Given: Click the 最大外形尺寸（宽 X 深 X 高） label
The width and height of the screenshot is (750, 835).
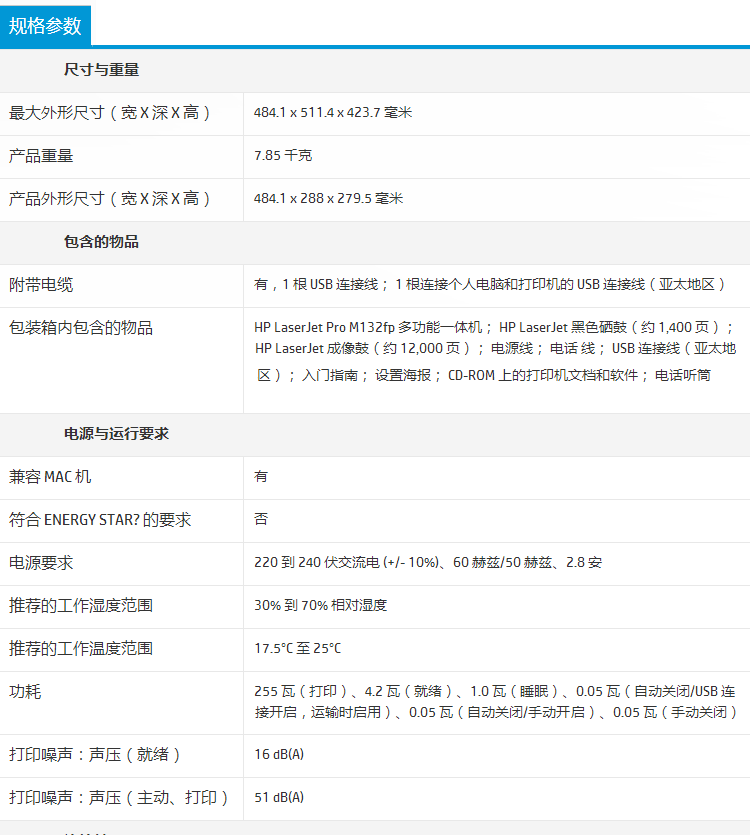Looking at the screenshot, I should pos(110,113).
